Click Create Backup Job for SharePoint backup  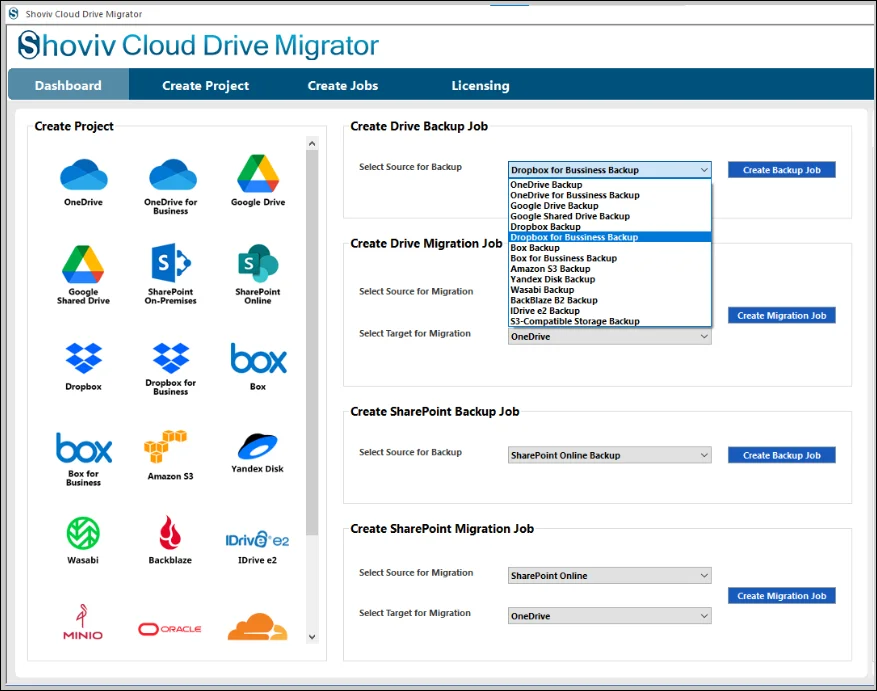tap(781, 455)
